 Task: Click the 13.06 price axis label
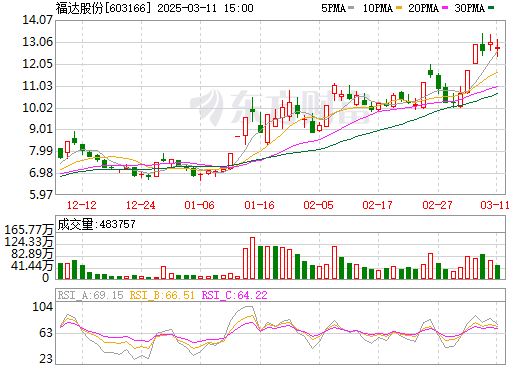click(x=38, y=42)
